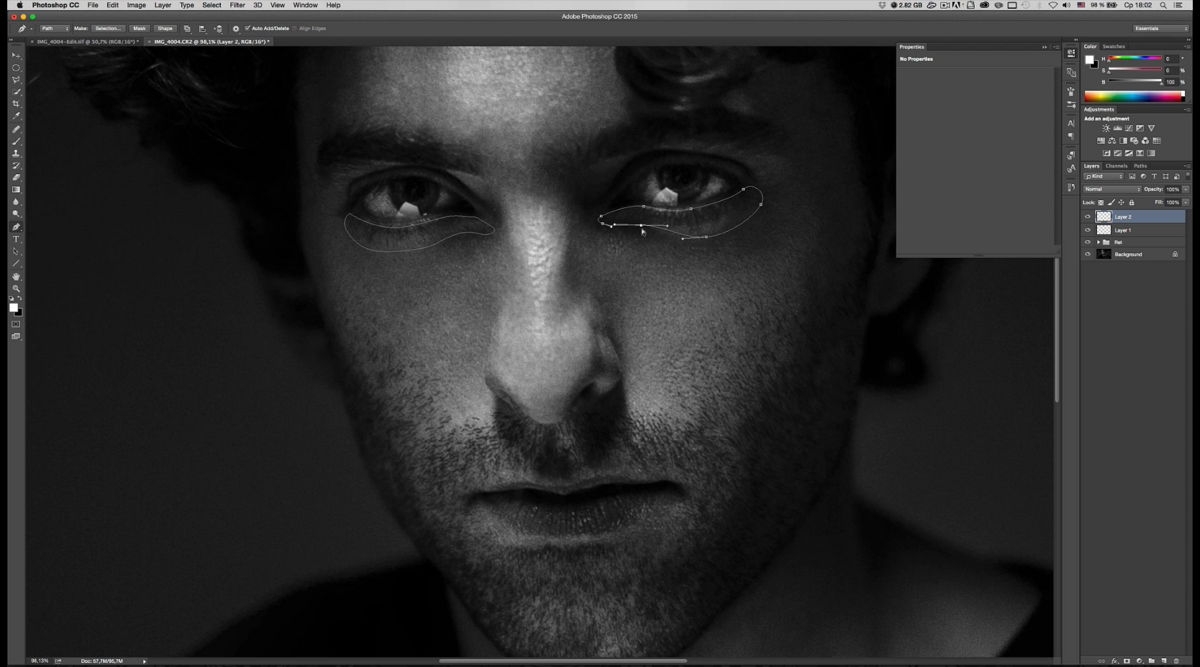1200x667 pixels.
Task: Select the Crop tool
Action: 16,104
